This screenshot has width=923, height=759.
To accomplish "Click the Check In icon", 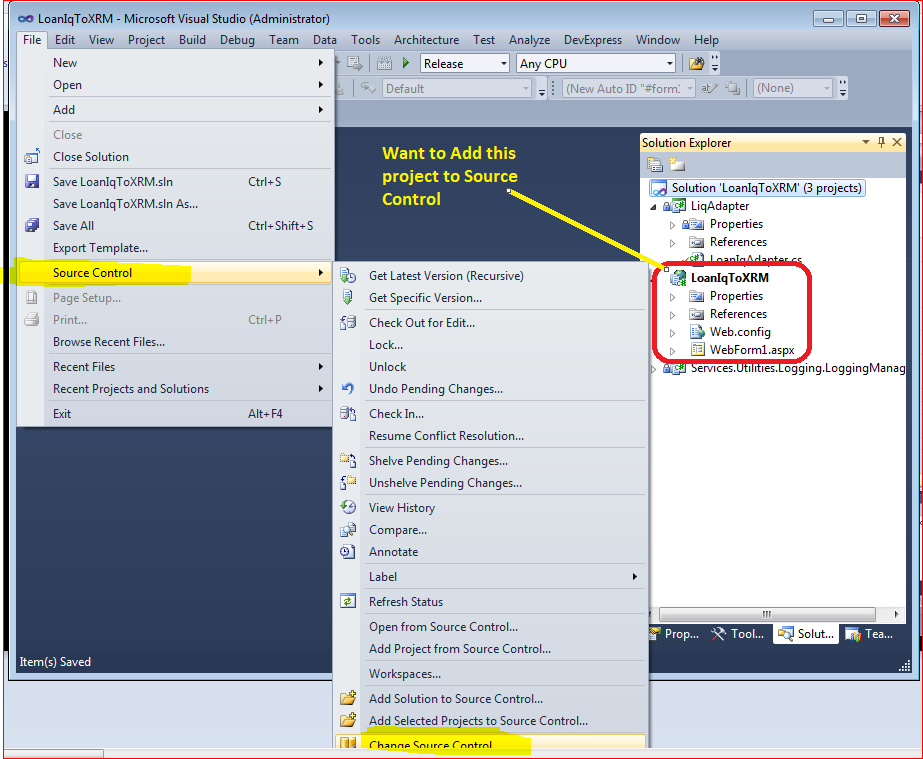I will point(348,413).
